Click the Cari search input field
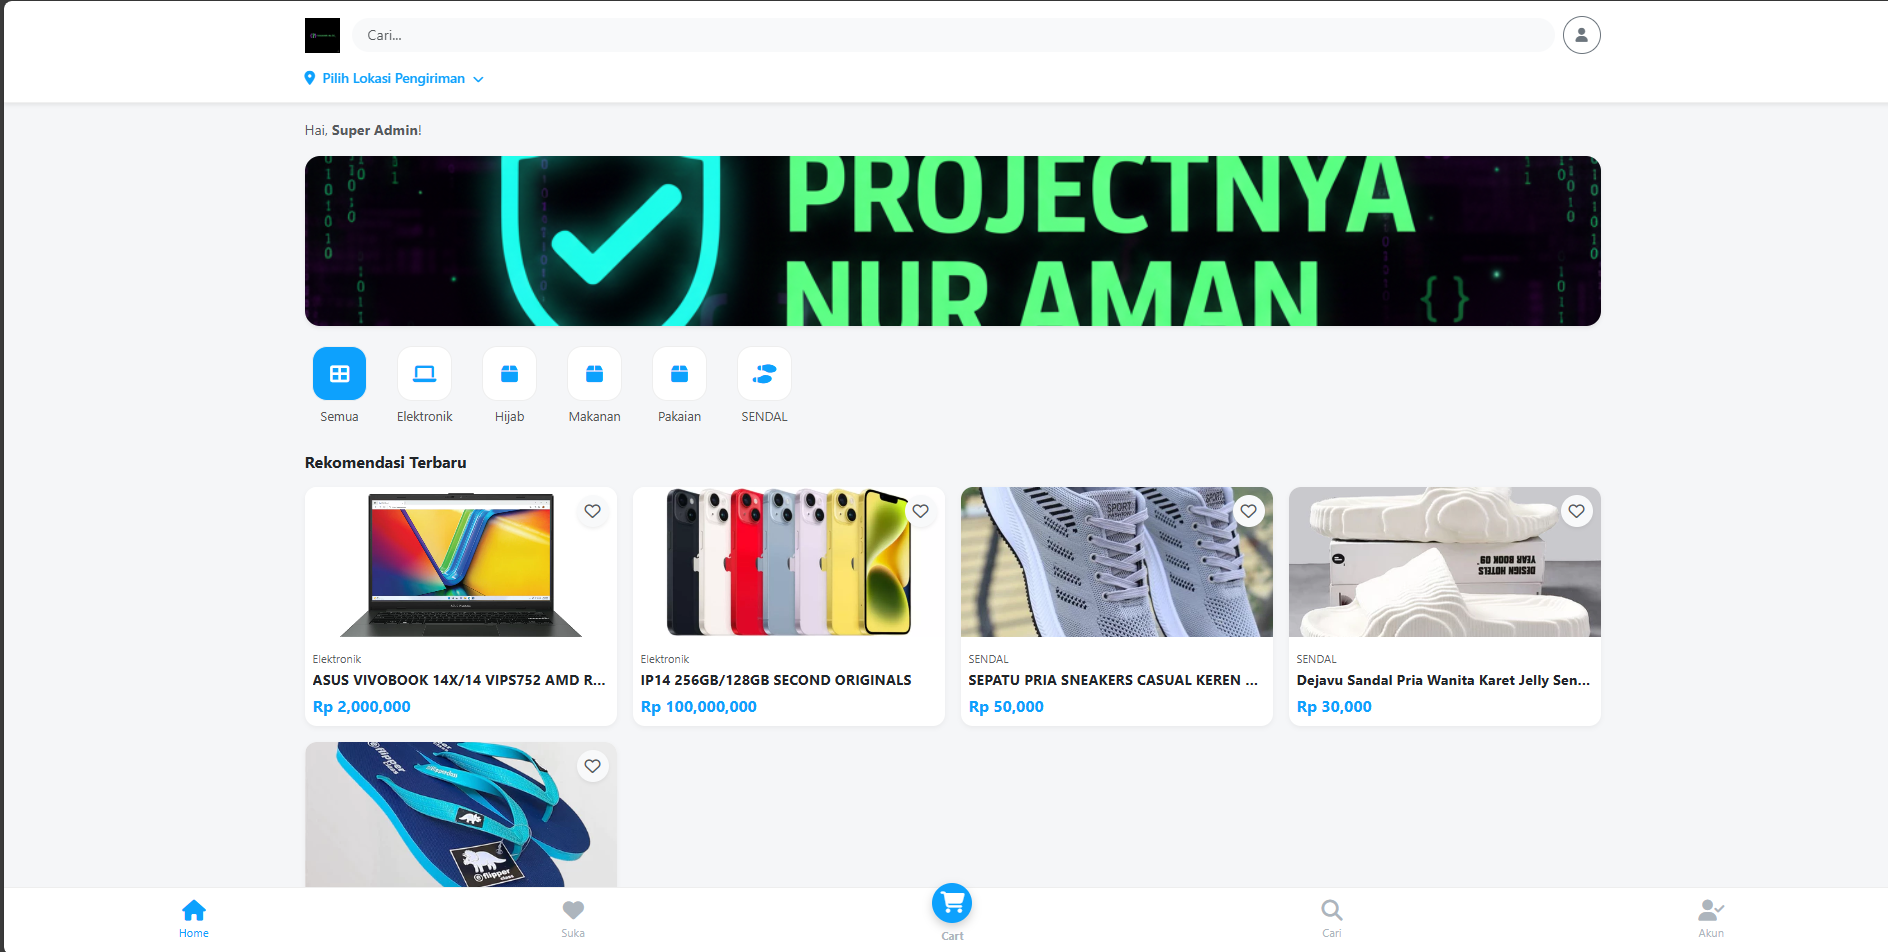 (952, 35)
